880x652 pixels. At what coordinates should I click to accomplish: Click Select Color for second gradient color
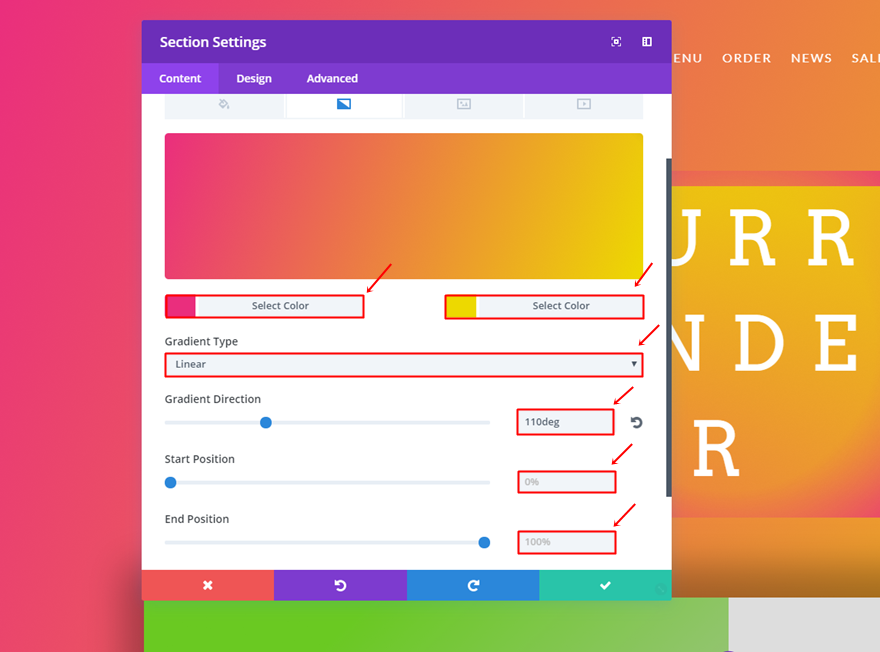click(560, 307)
